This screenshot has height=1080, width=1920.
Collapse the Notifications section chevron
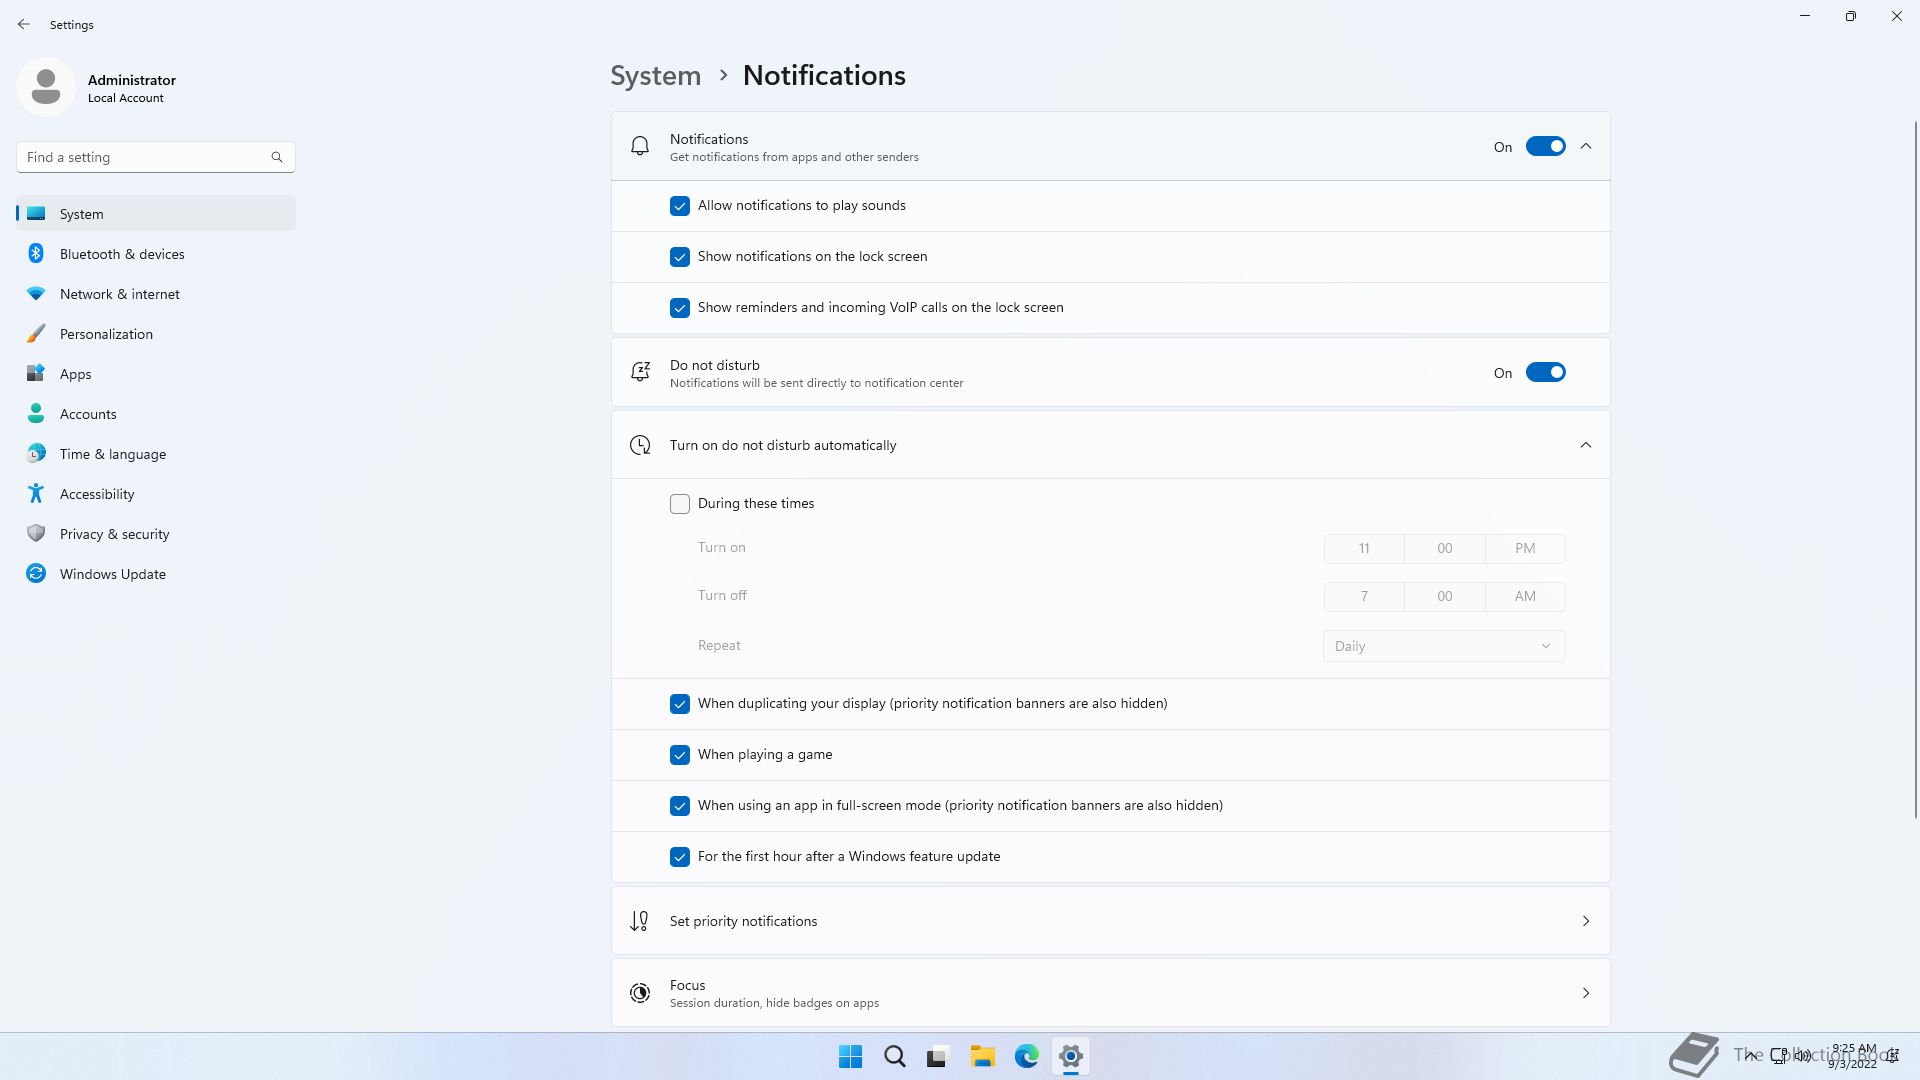click(x=1586, y=147)
